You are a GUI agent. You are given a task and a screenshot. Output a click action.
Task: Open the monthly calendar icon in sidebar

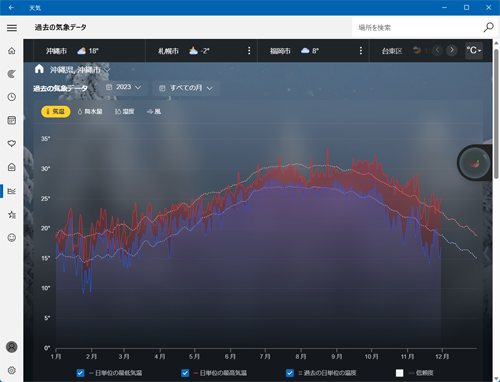tap(12, 120)
